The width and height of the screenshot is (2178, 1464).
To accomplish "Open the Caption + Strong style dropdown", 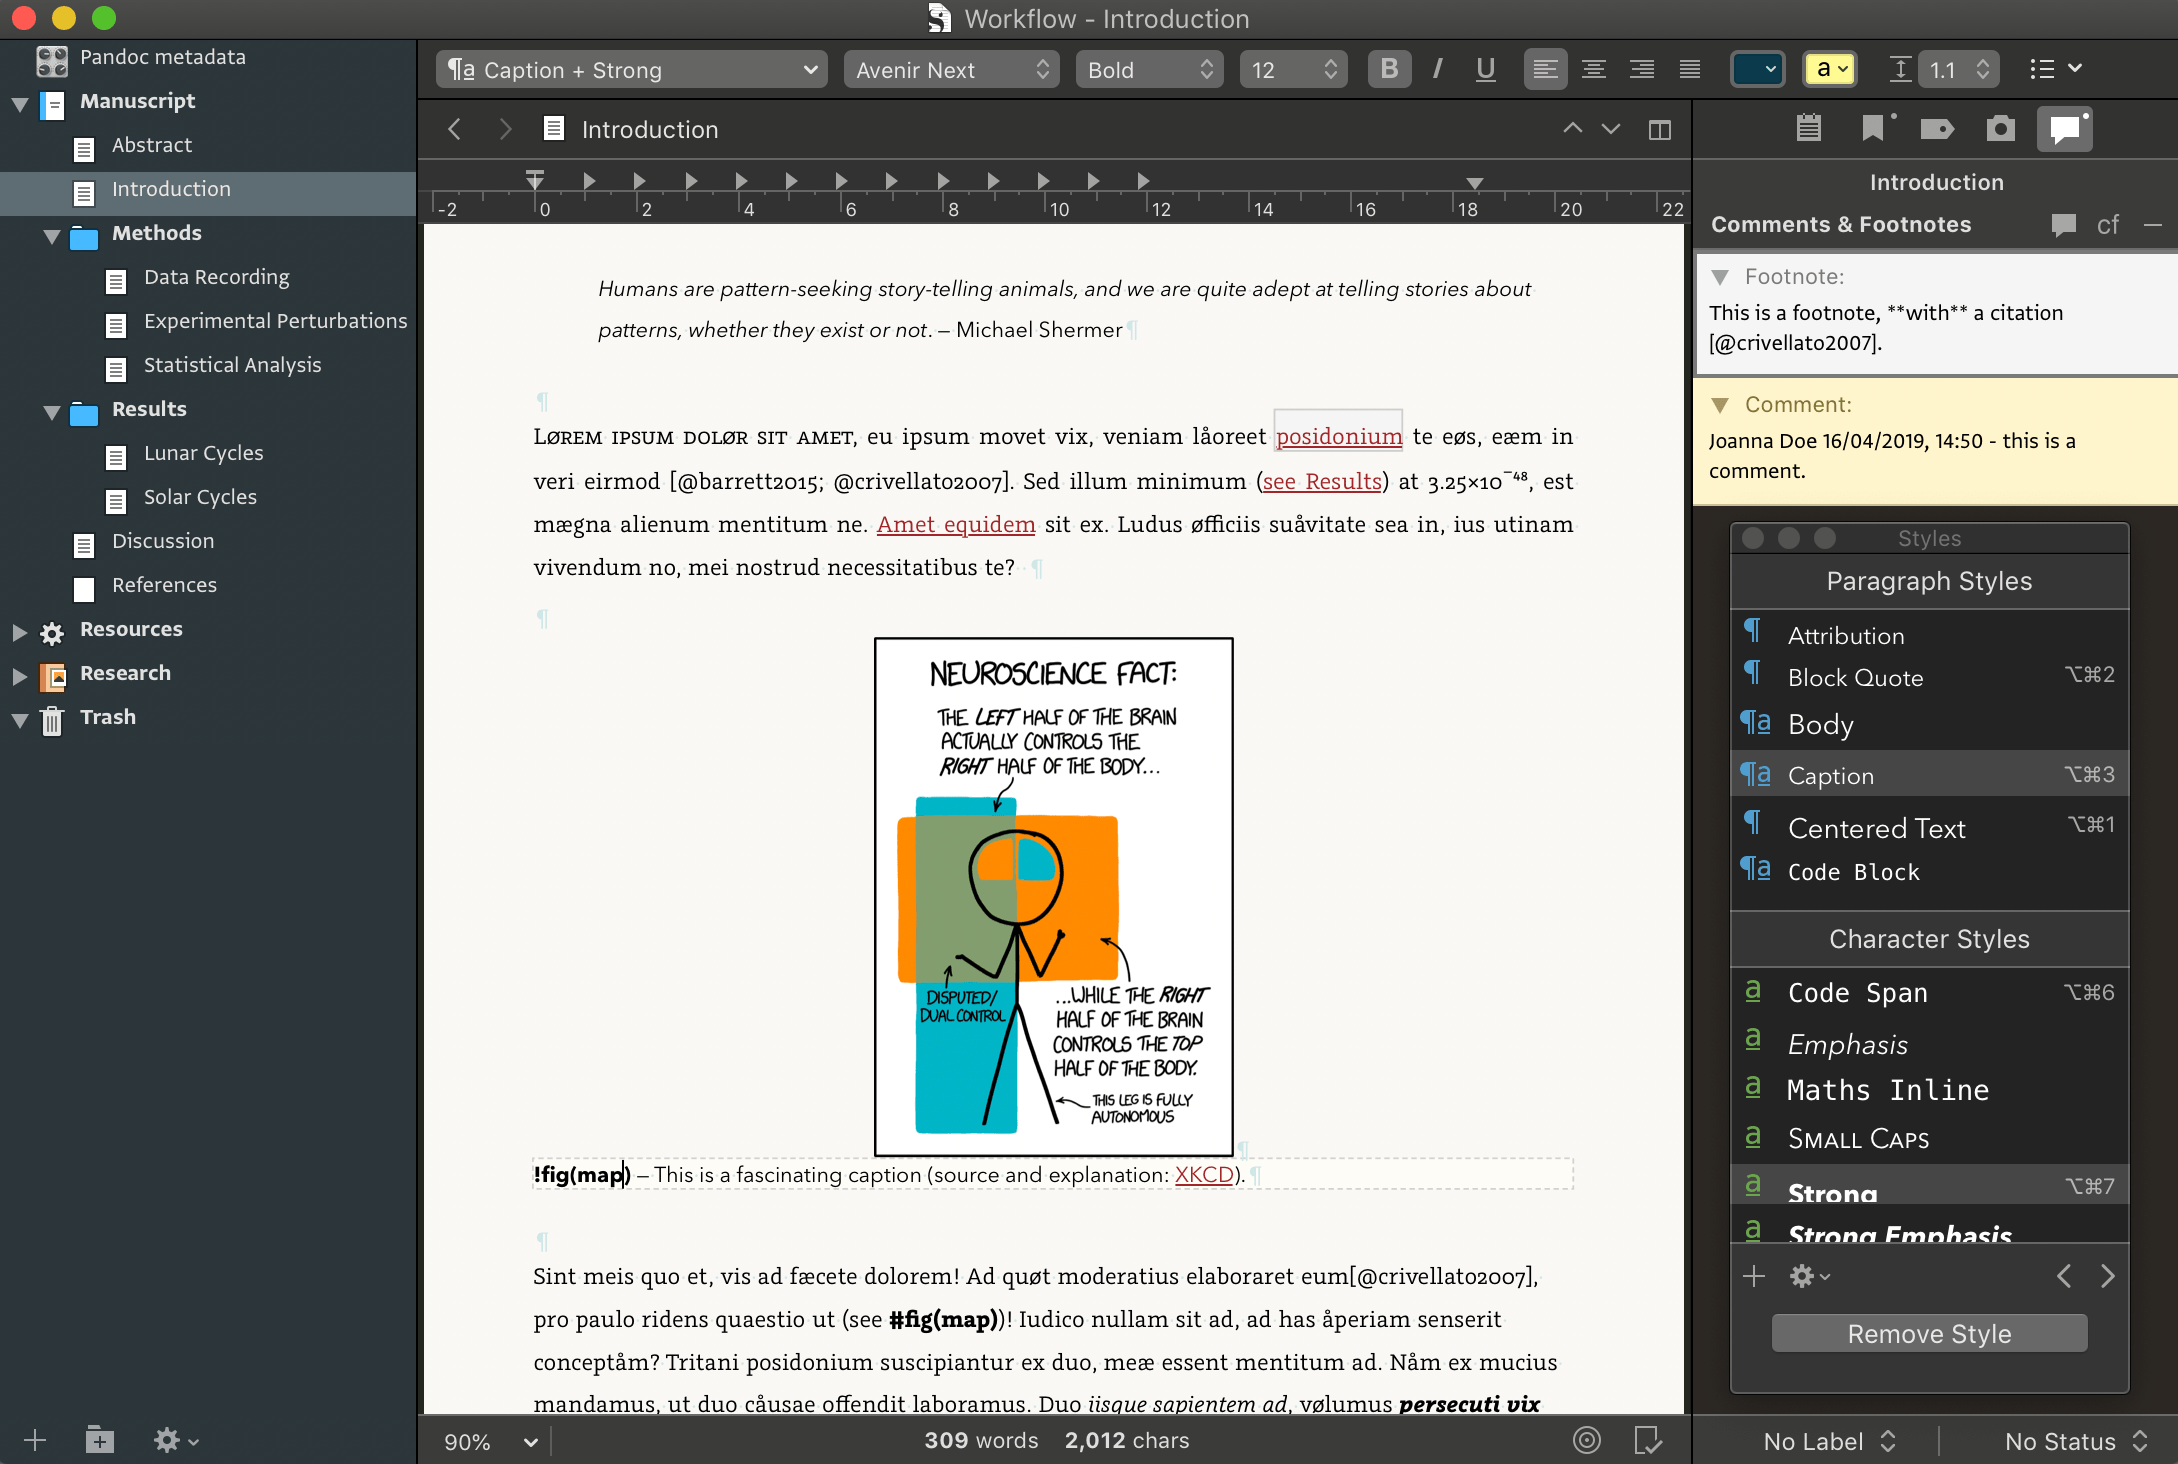I will [632, 70].
